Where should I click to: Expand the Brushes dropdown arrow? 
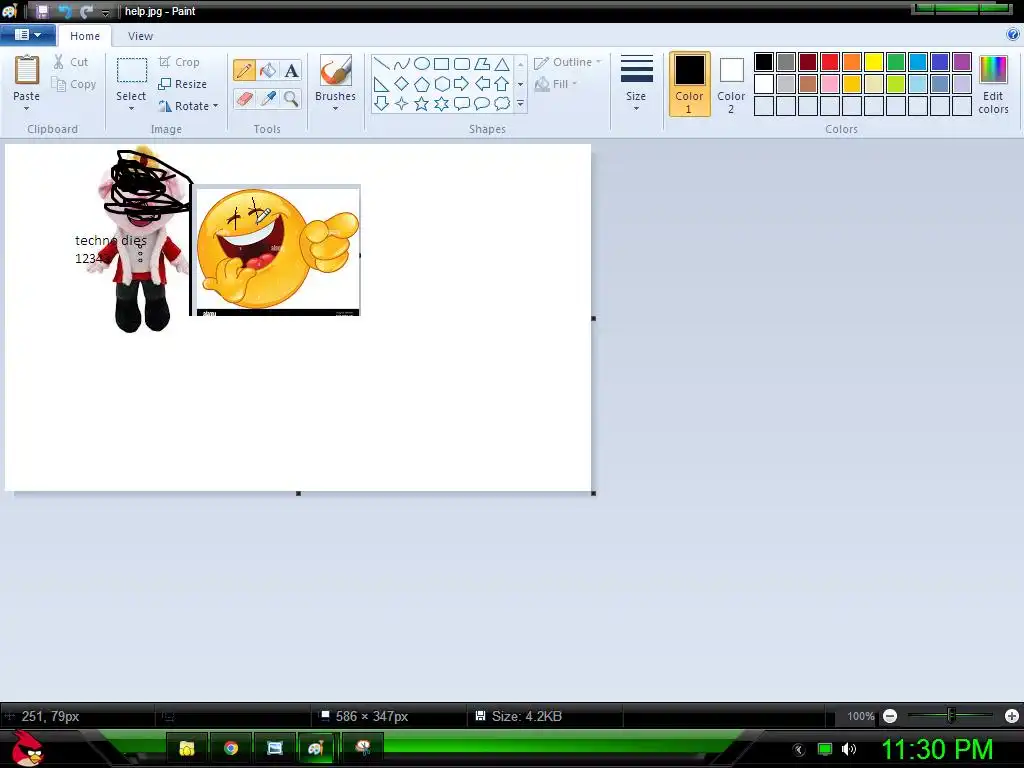[335, 108]
